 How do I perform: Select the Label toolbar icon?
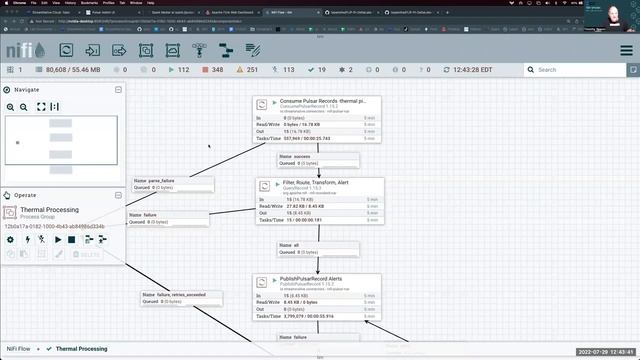(x=253, y=50)
